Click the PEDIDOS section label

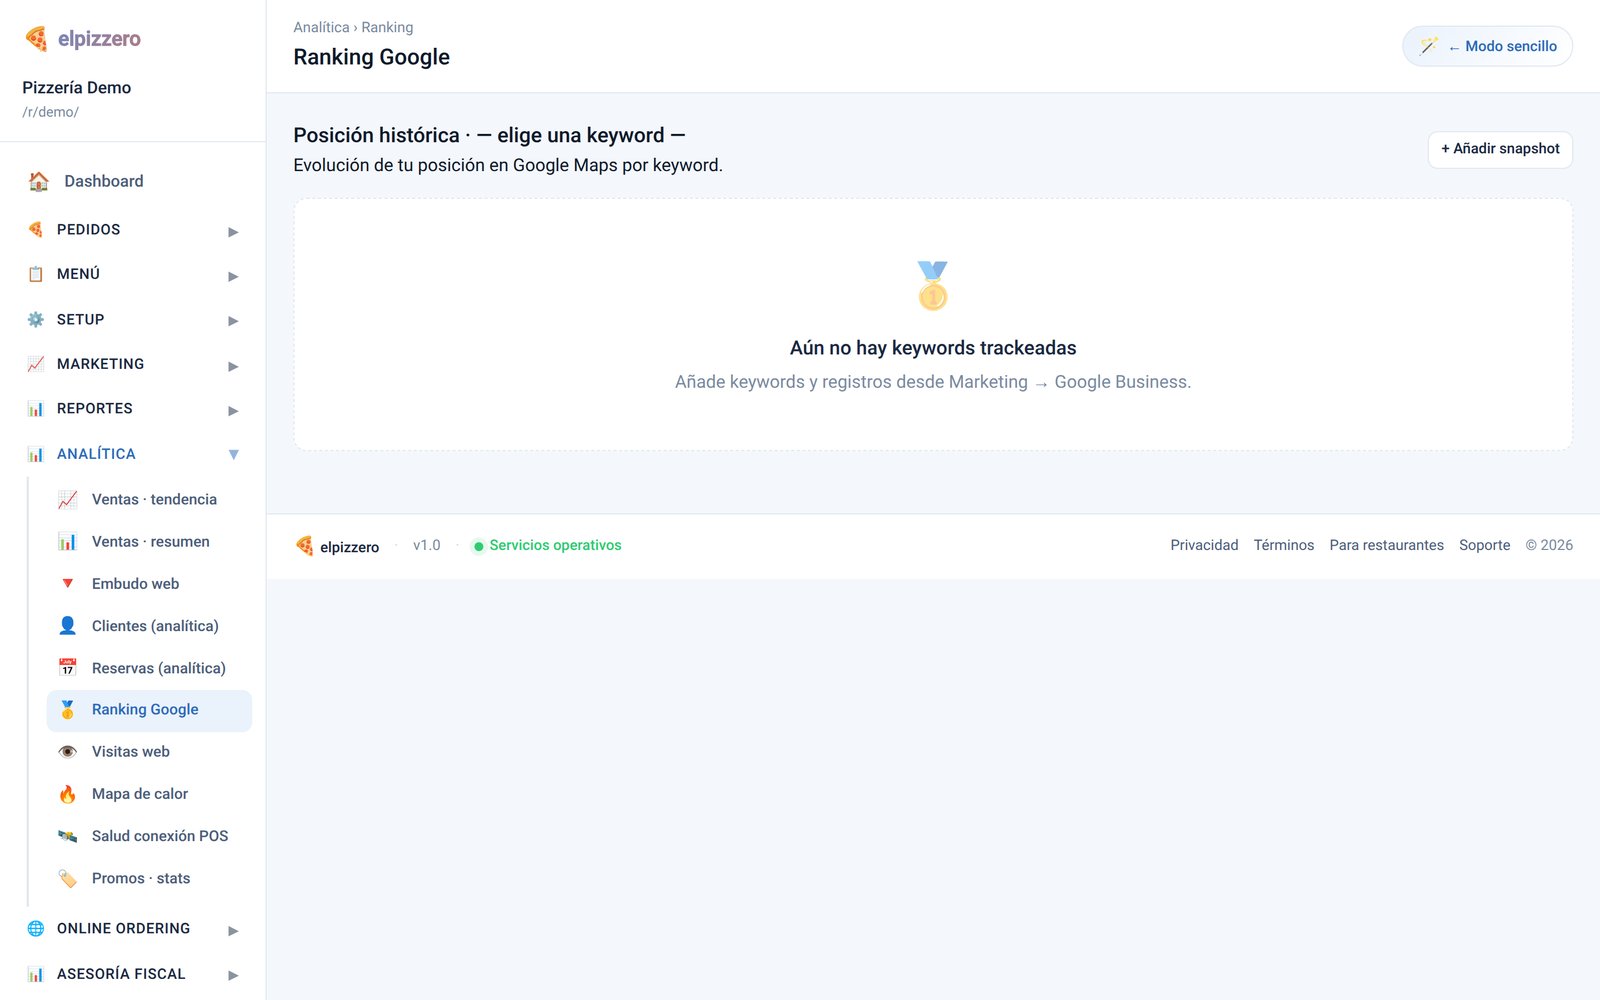point(88,229)
